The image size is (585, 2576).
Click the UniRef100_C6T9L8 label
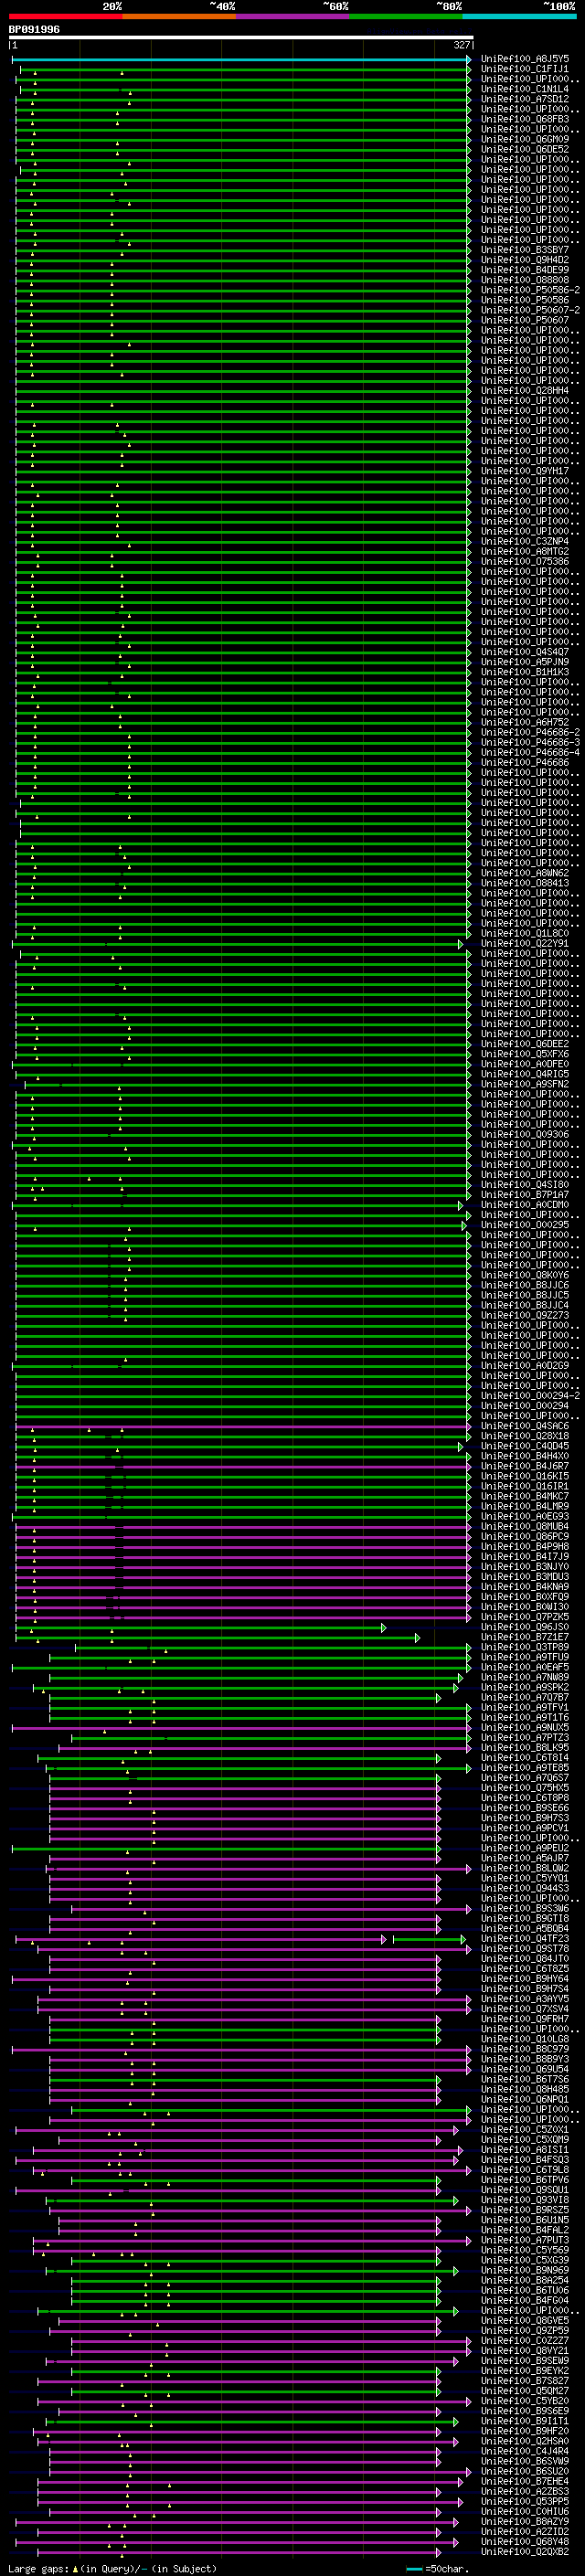coord(525,2169)
